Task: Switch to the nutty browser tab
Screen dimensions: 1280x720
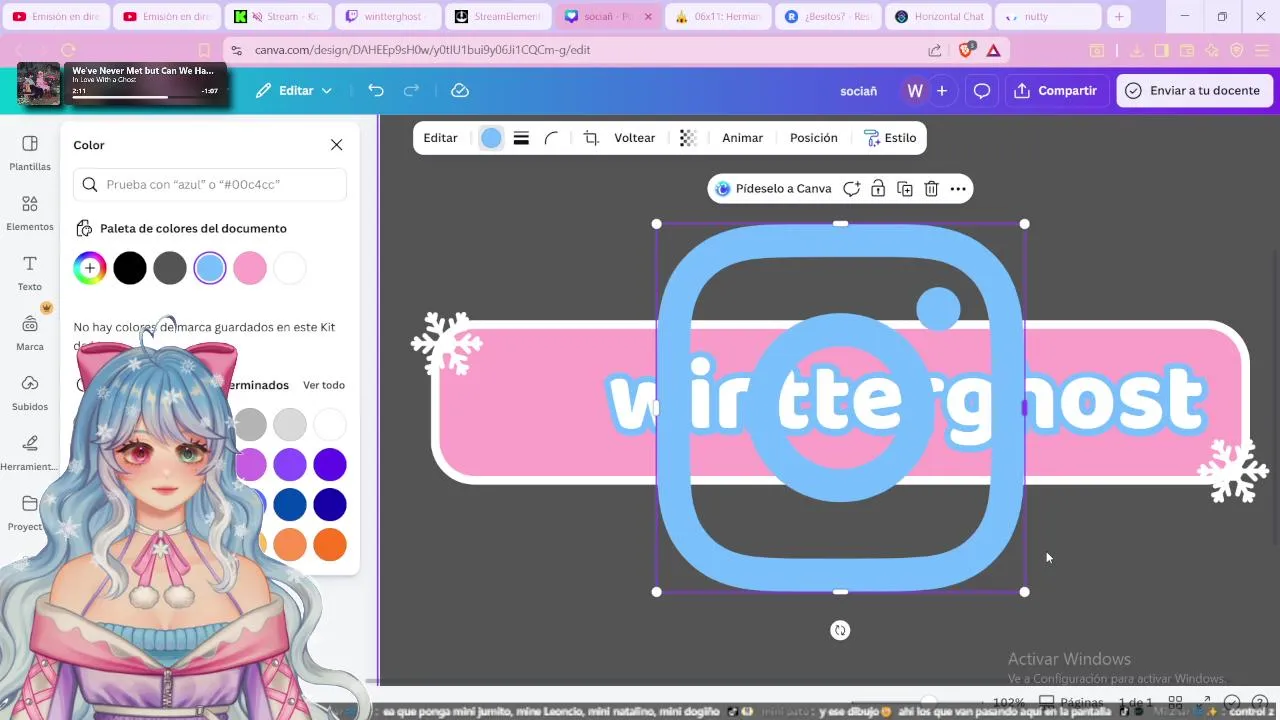Action: (1047, 17)
